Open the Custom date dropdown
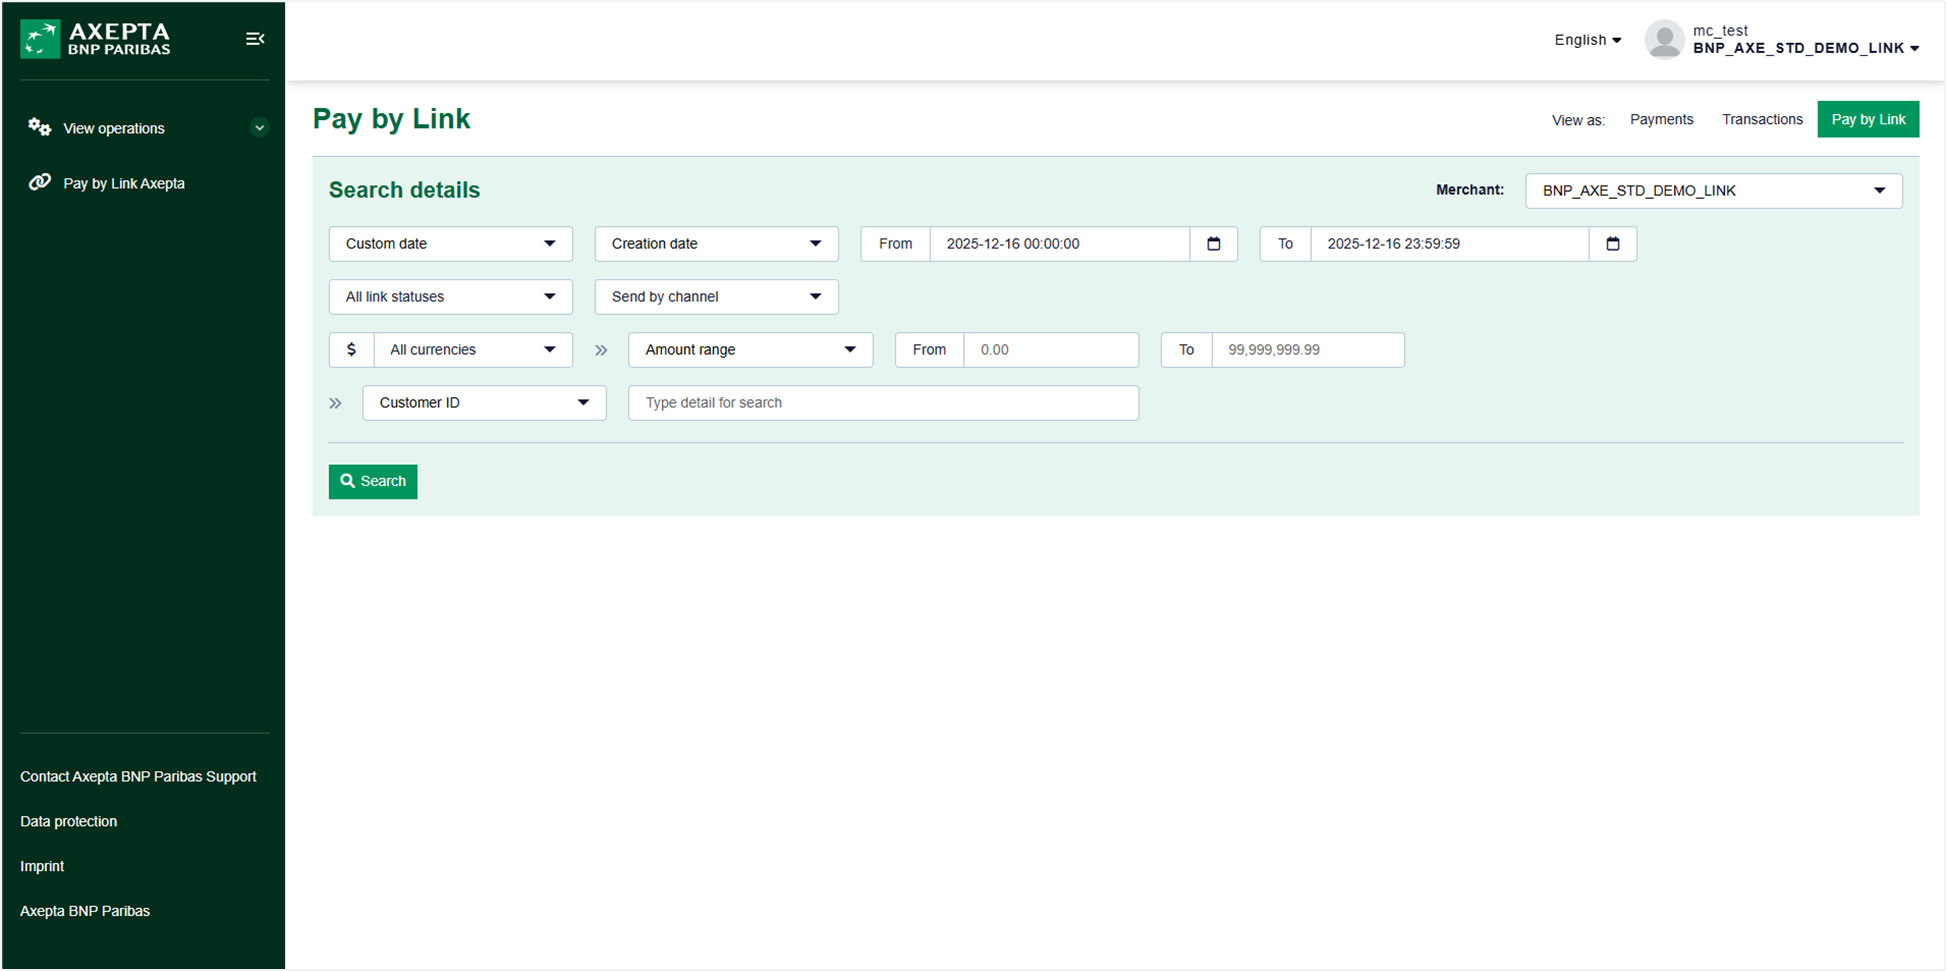1946x971 pixels. pos(450,244)
